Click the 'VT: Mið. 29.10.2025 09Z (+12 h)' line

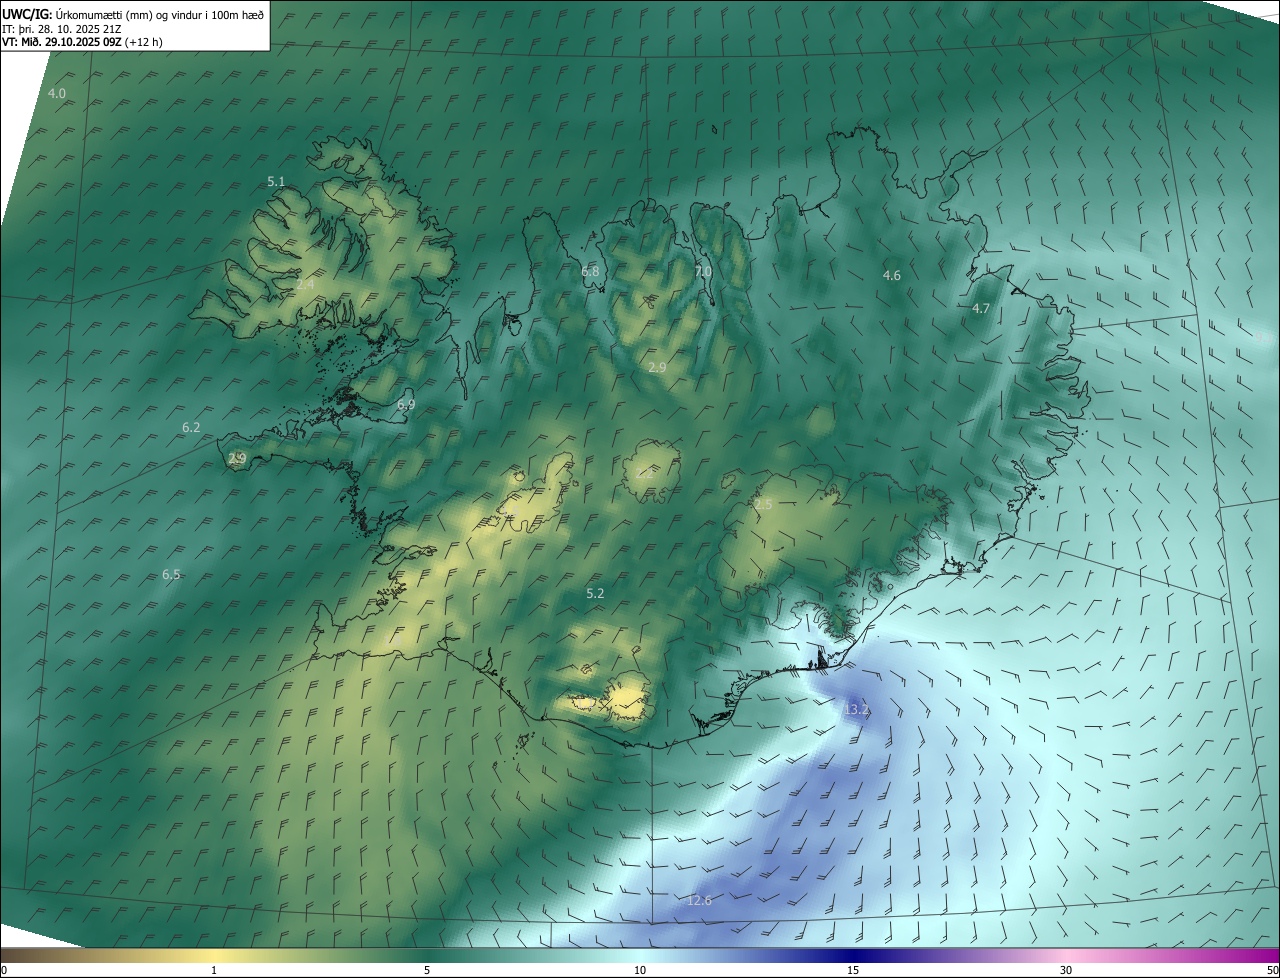coord(83,42)
